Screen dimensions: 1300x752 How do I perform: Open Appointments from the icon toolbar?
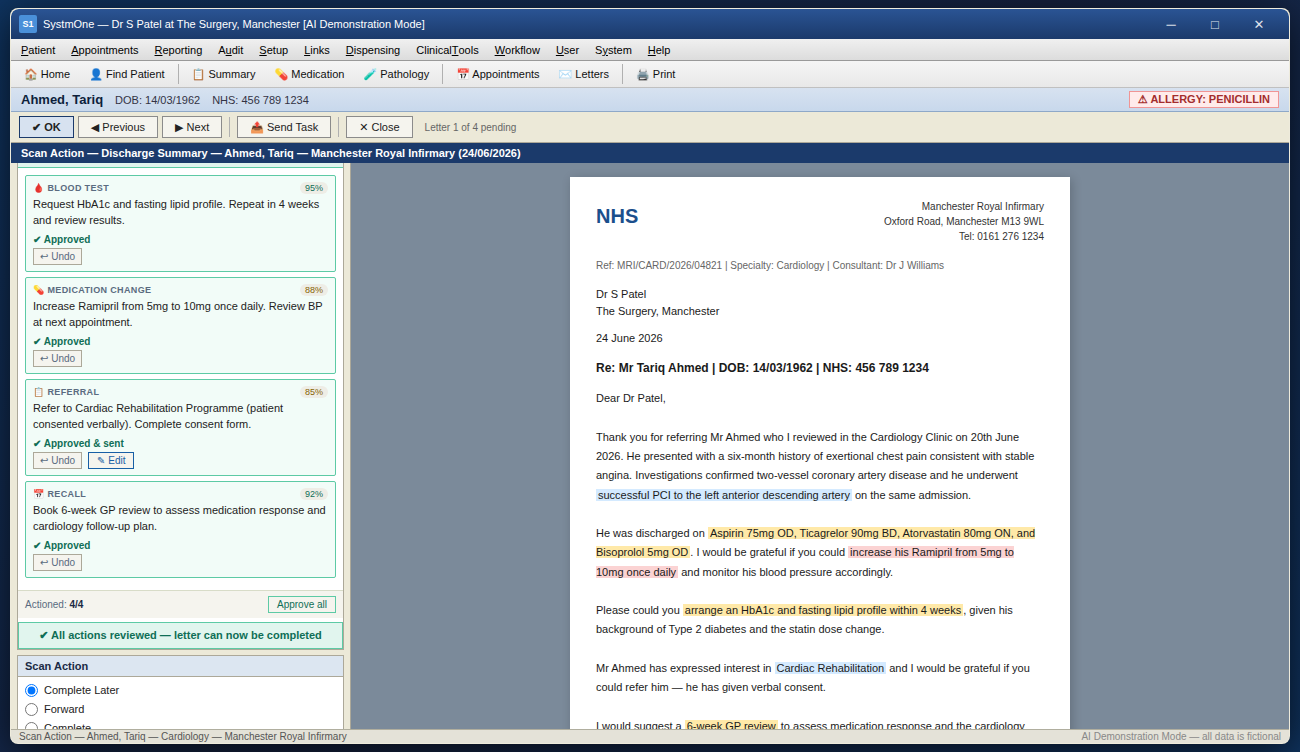498,74
